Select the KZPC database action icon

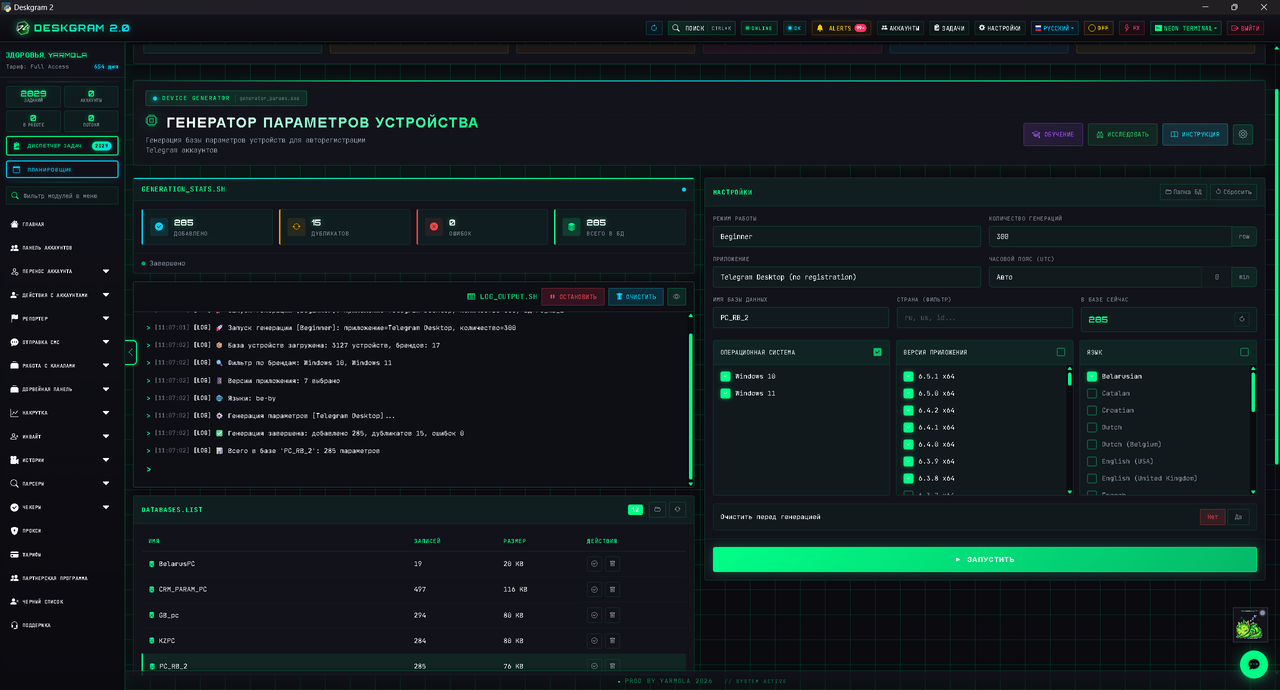tap(594, 640)
